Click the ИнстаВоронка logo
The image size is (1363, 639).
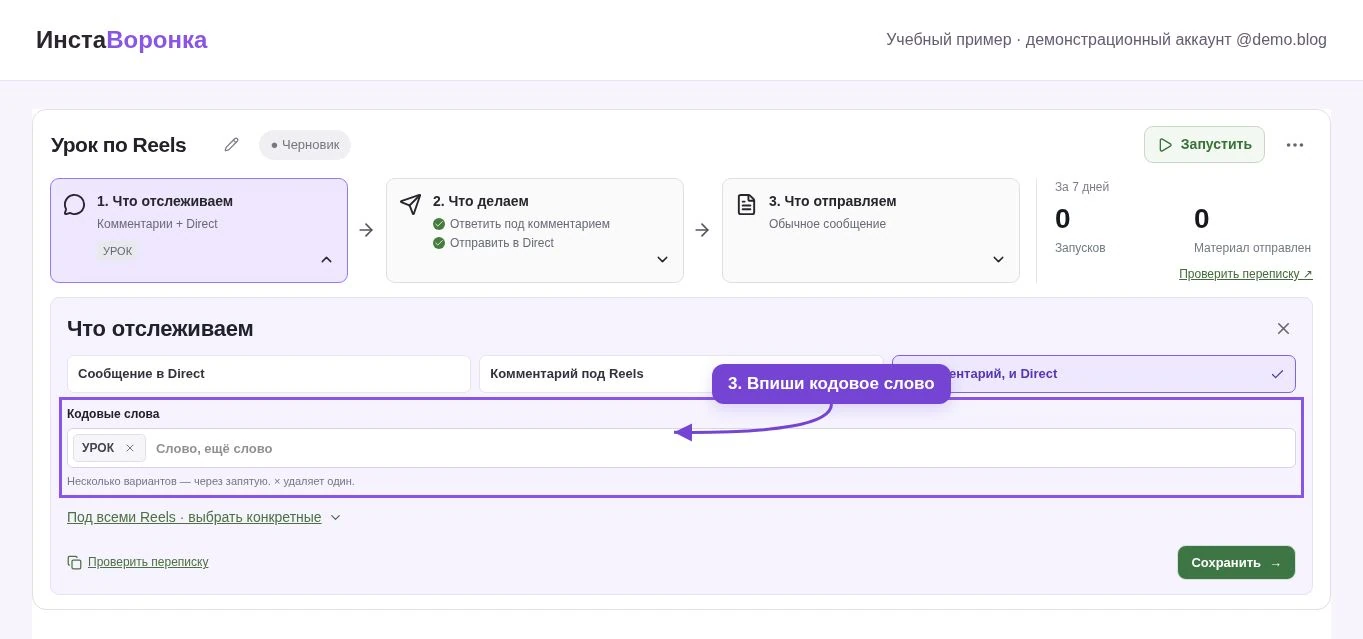point(122,40)
